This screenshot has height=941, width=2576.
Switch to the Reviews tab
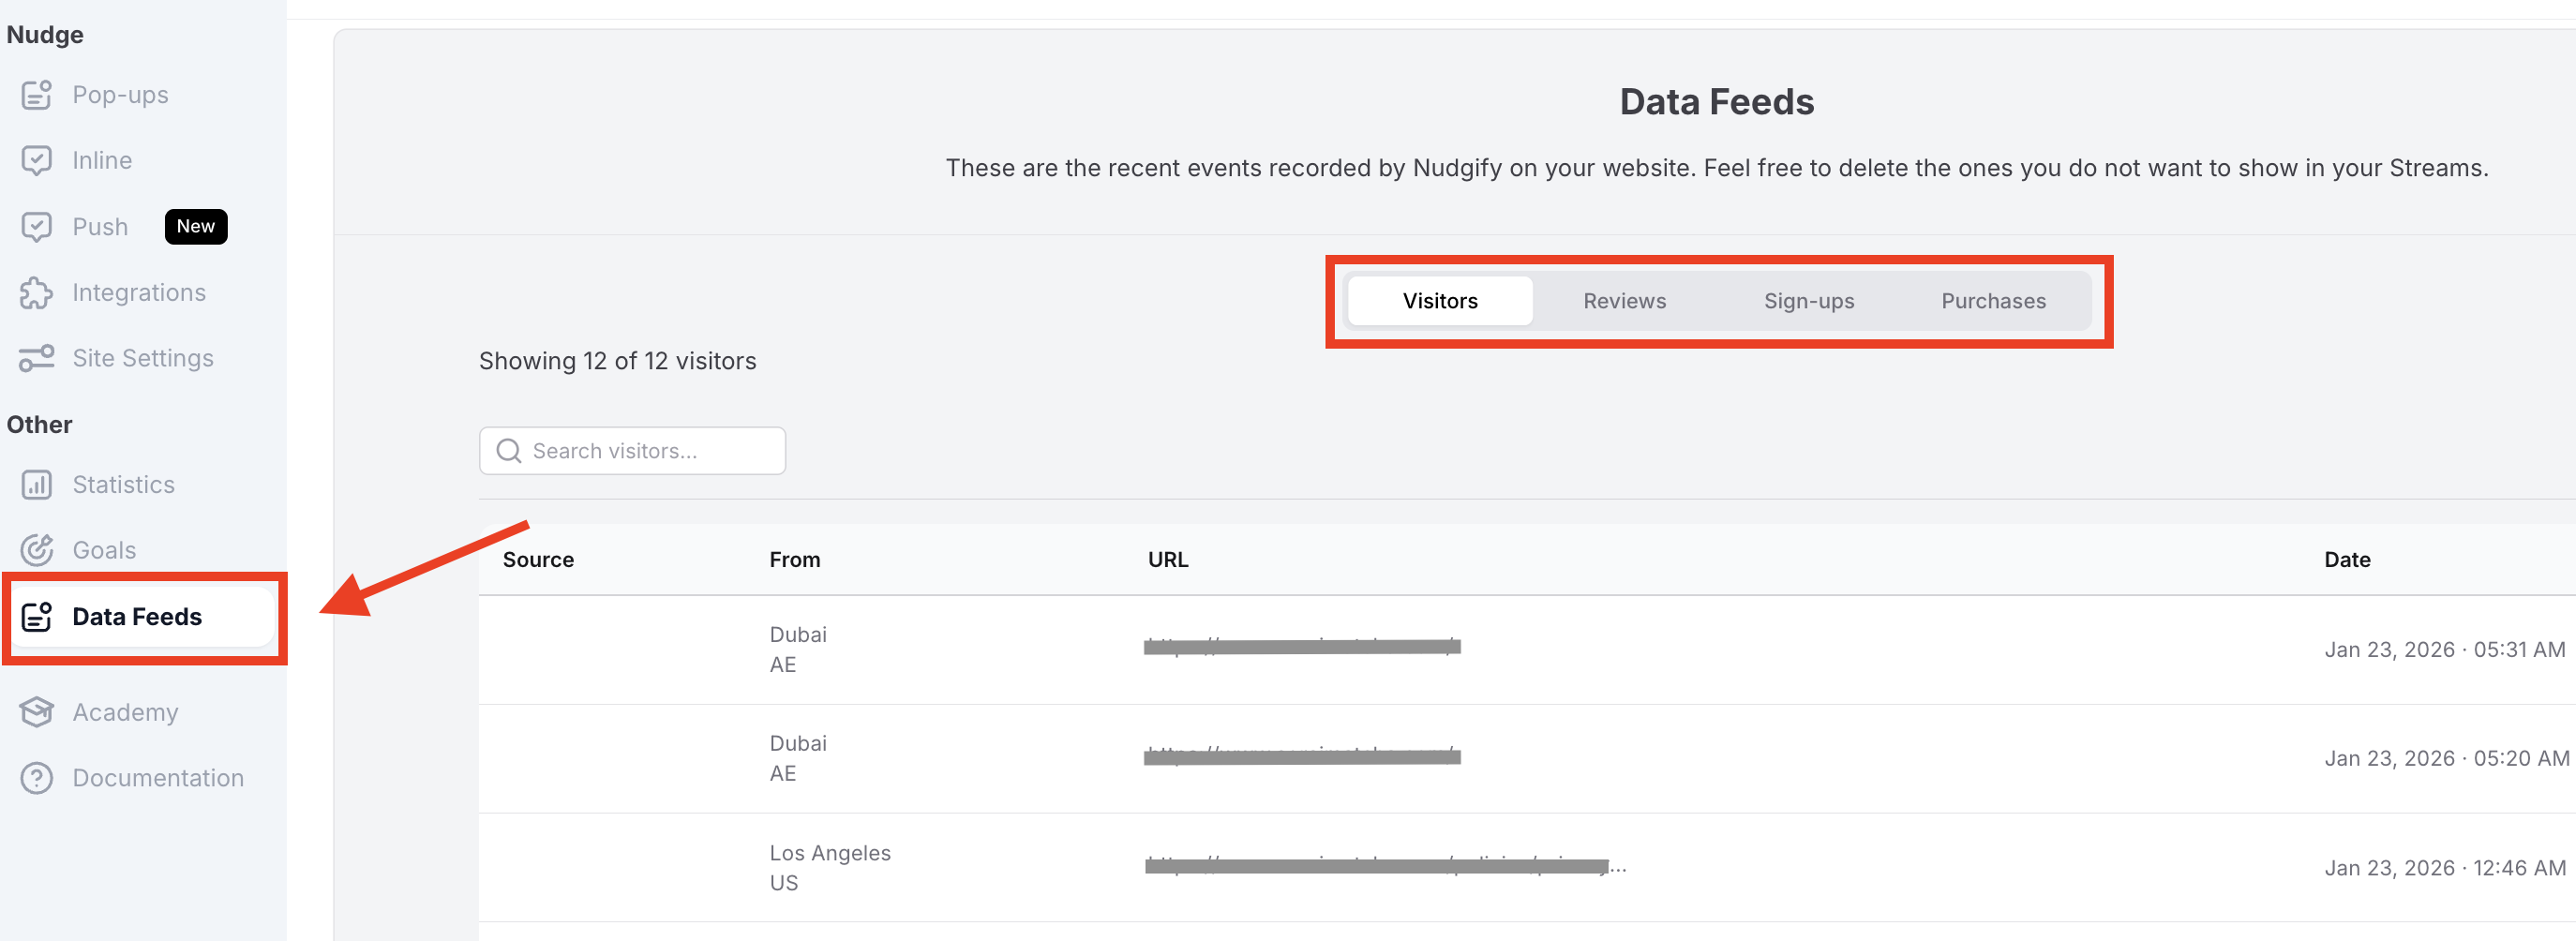1624,301
